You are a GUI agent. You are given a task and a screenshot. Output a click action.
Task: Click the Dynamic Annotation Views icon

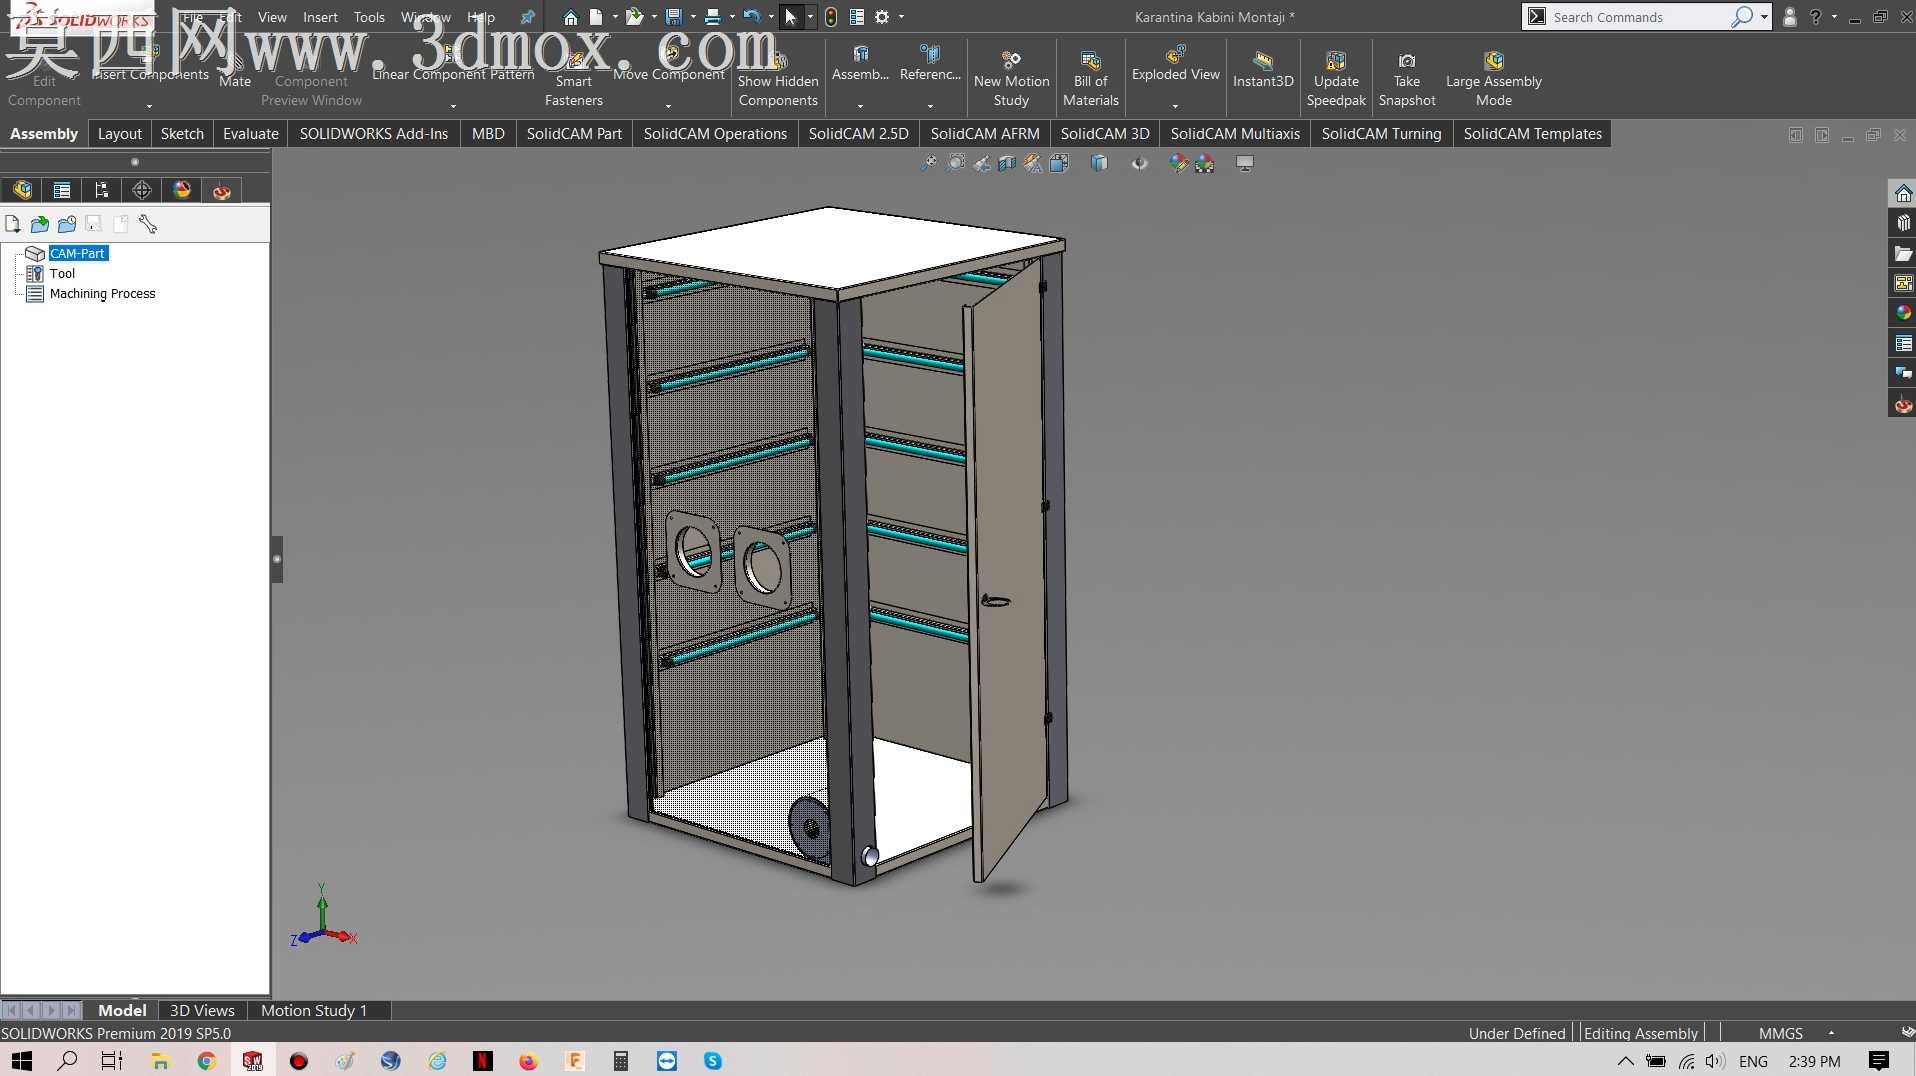[1033, 163]
